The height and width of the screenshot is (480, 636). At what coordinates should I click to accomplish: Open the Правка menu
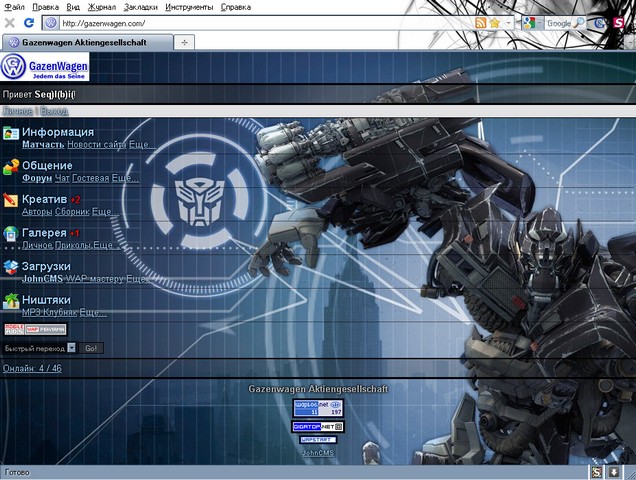point(45,7)
